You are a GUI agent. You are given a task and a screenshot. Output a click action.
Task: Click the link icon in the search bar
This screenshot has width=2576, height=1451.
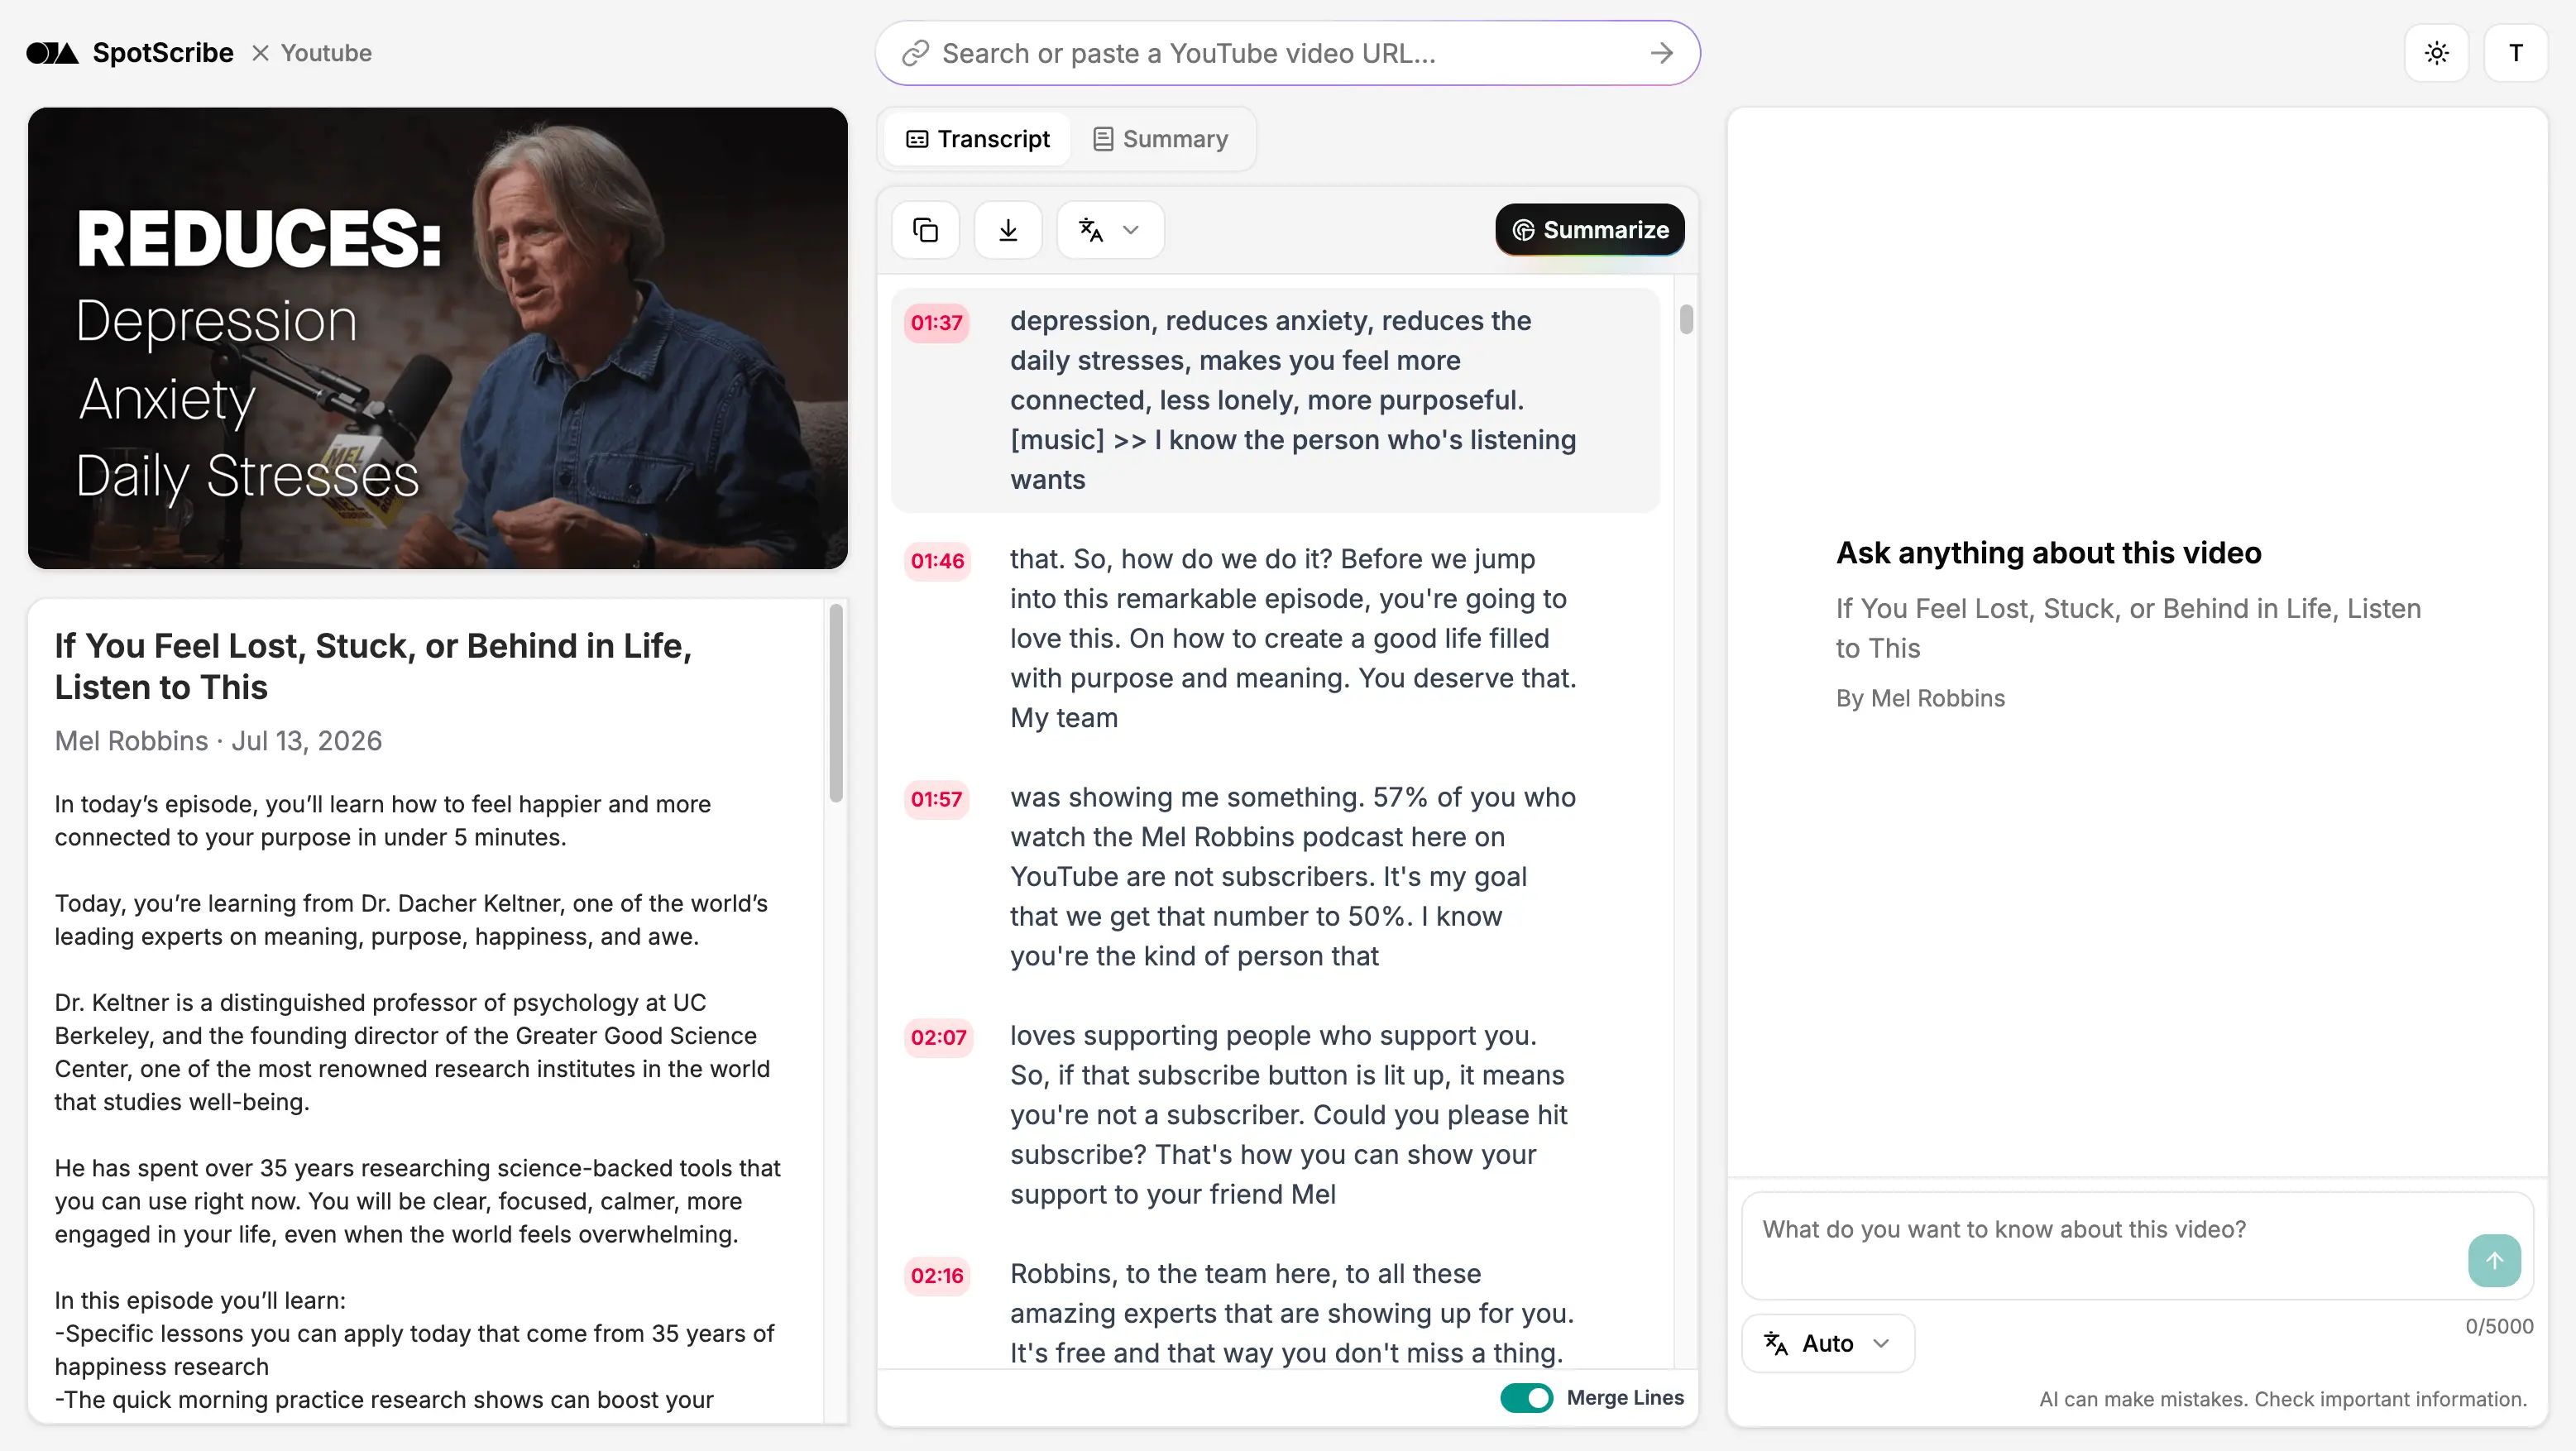915,53
